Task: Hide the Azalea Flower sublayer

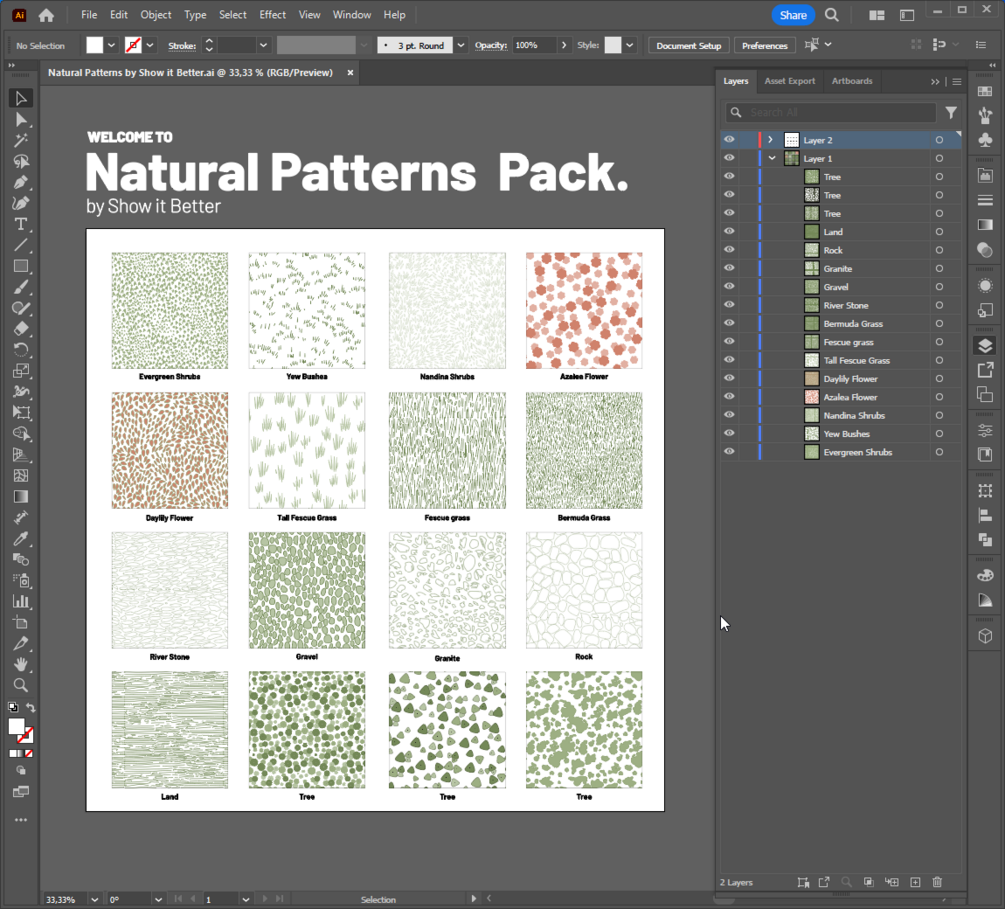Action: coord(729,397)
